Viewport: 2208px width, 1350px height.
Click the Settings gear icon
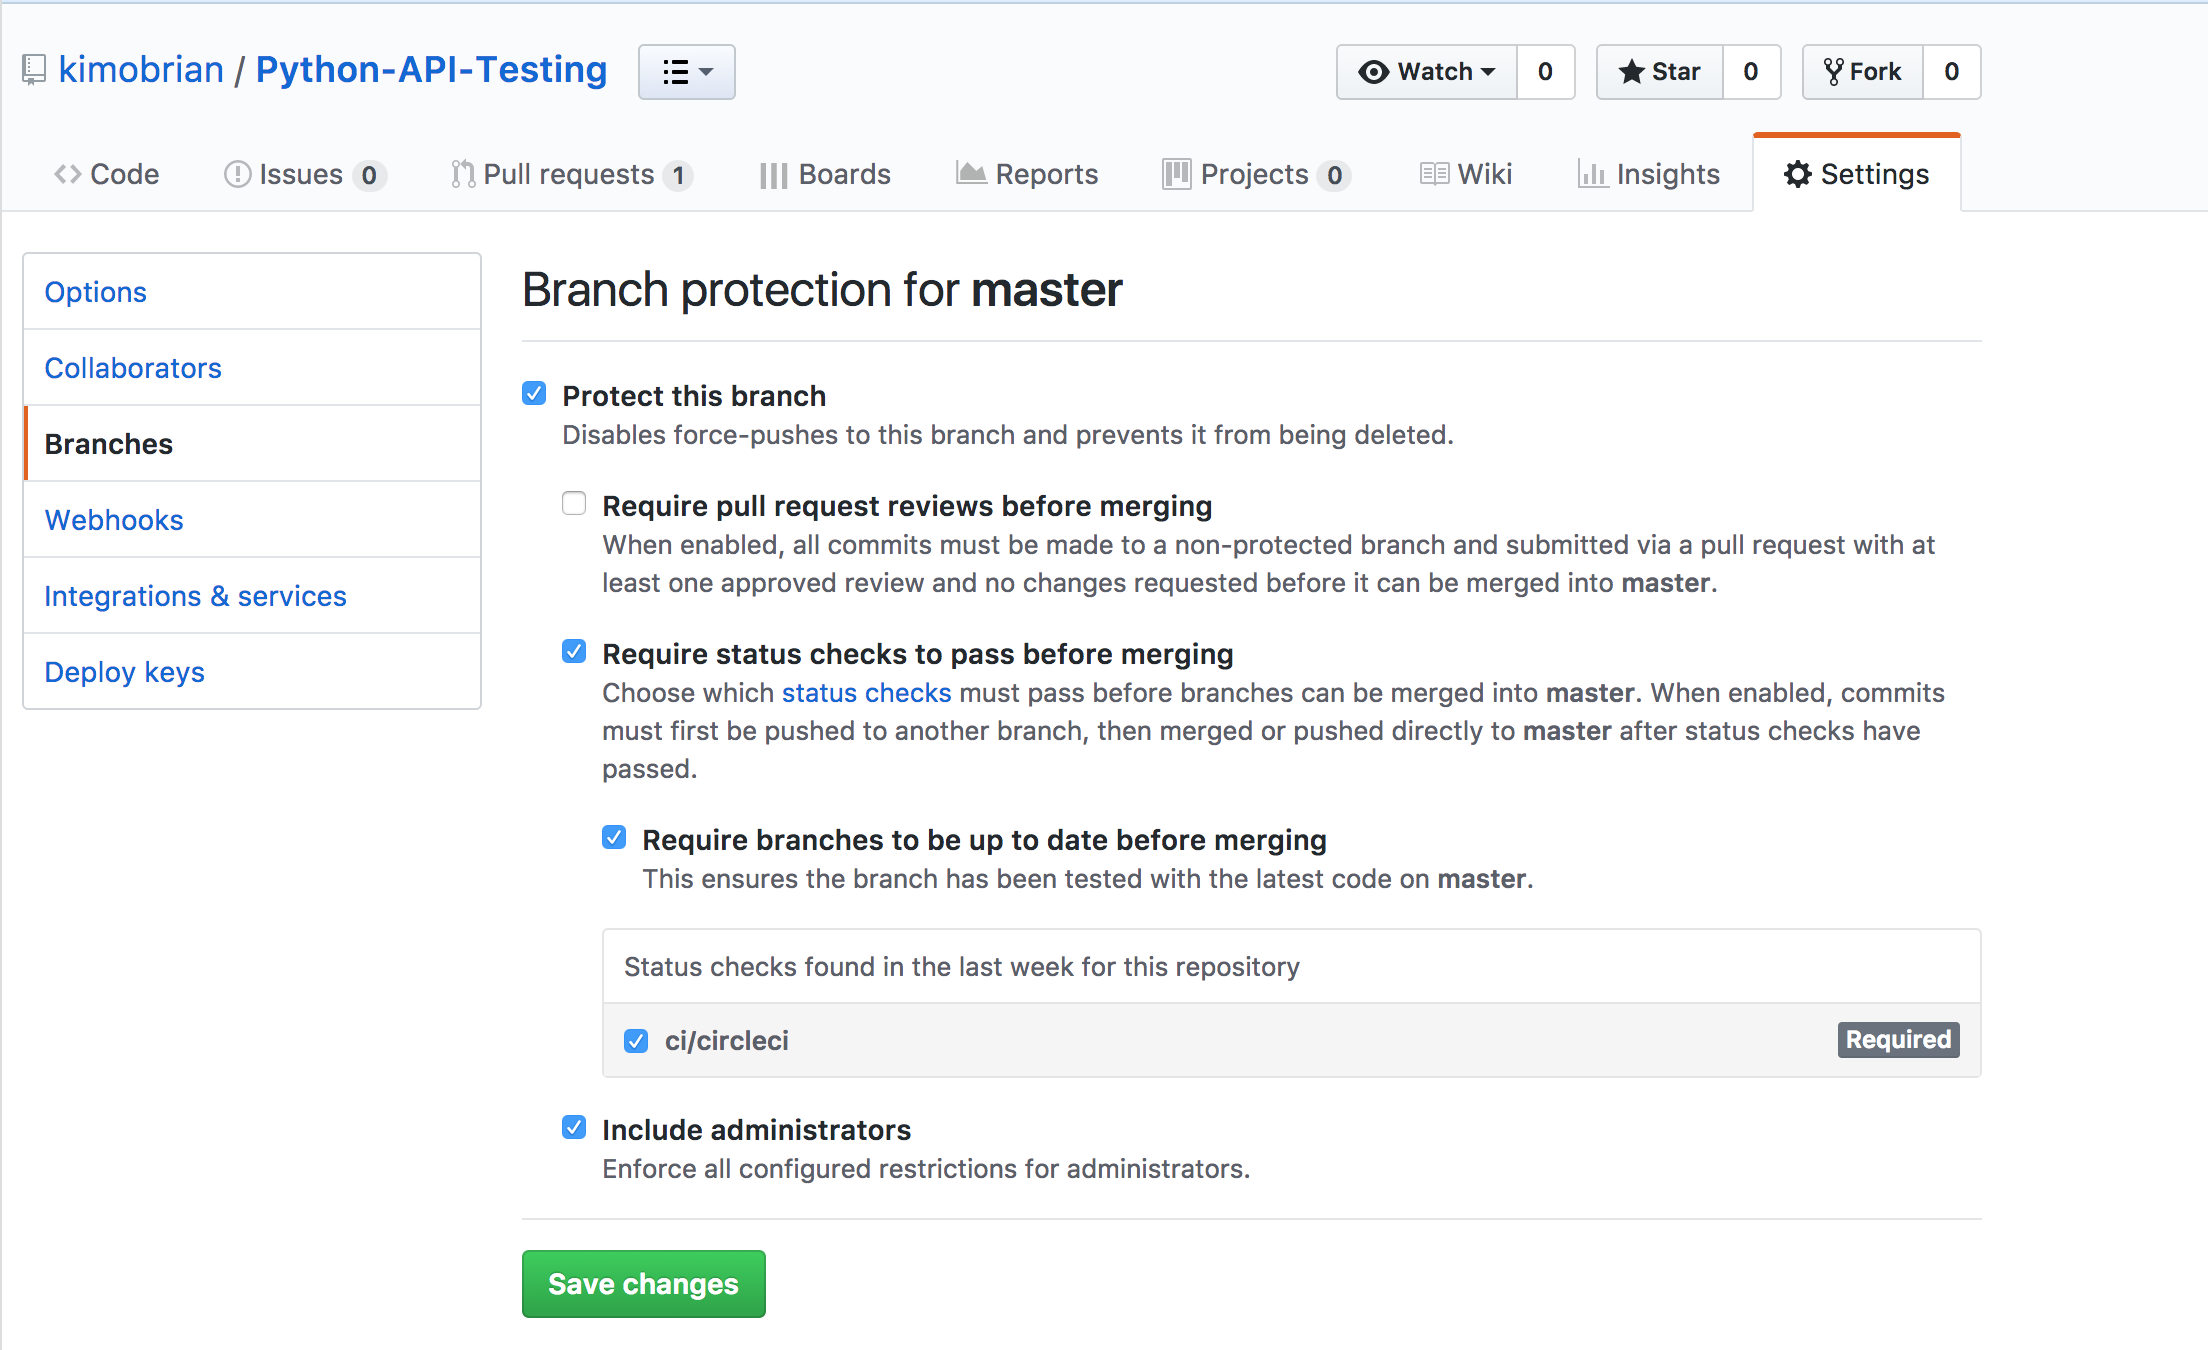point(1797,173)
